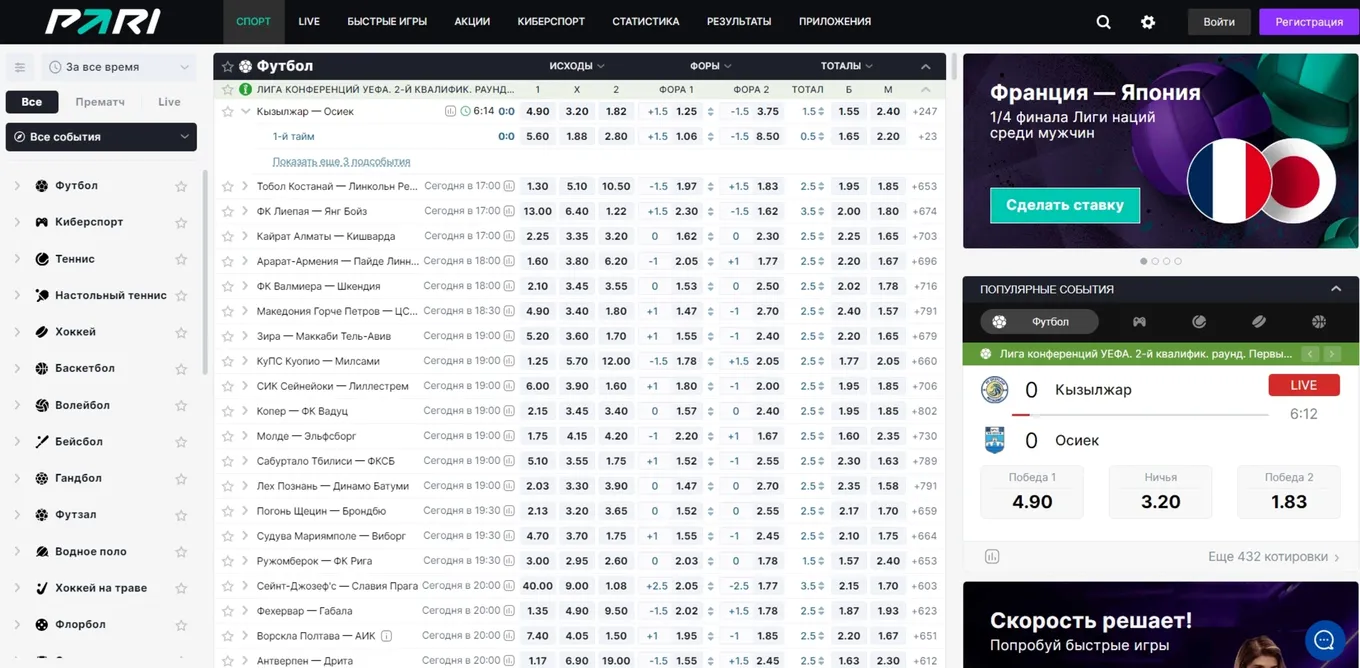Expand Киберспорт in sports sidebar
This screenshot has width=1360, height=668.
click(17, 222)
